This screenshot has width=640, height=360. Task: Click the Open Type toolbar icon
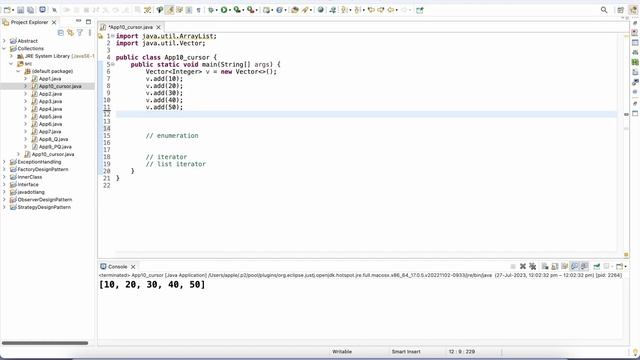pyautogui.click(x=294, y=10)
